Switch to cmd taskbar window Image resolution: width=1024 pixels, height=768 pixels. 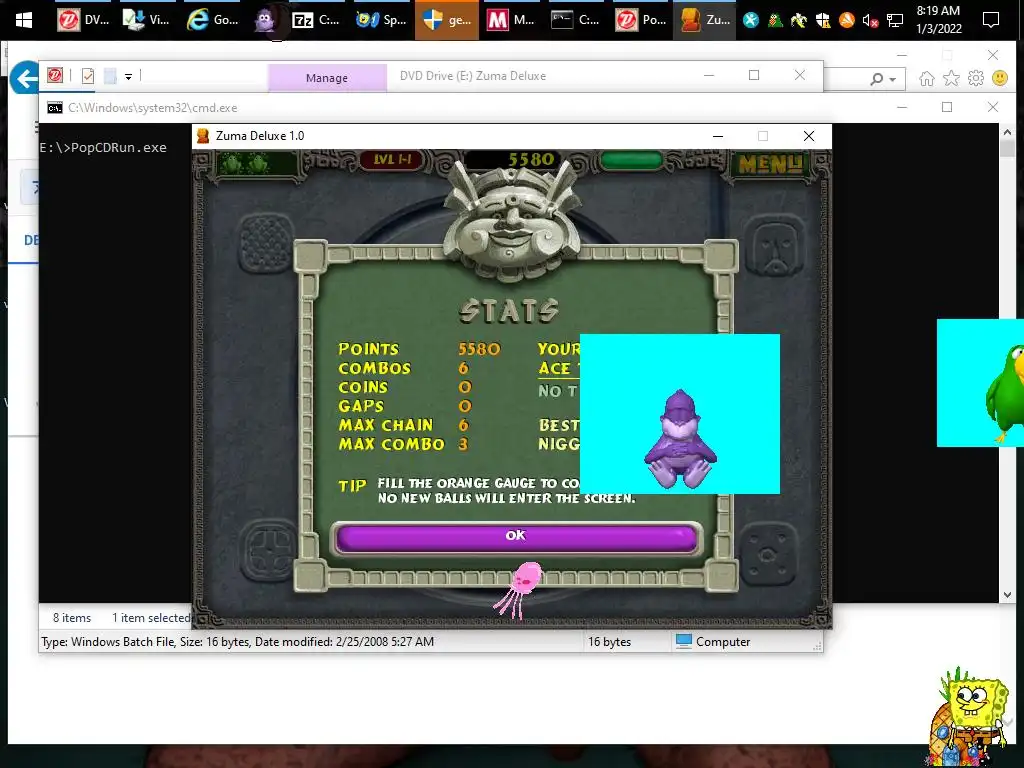576,20
